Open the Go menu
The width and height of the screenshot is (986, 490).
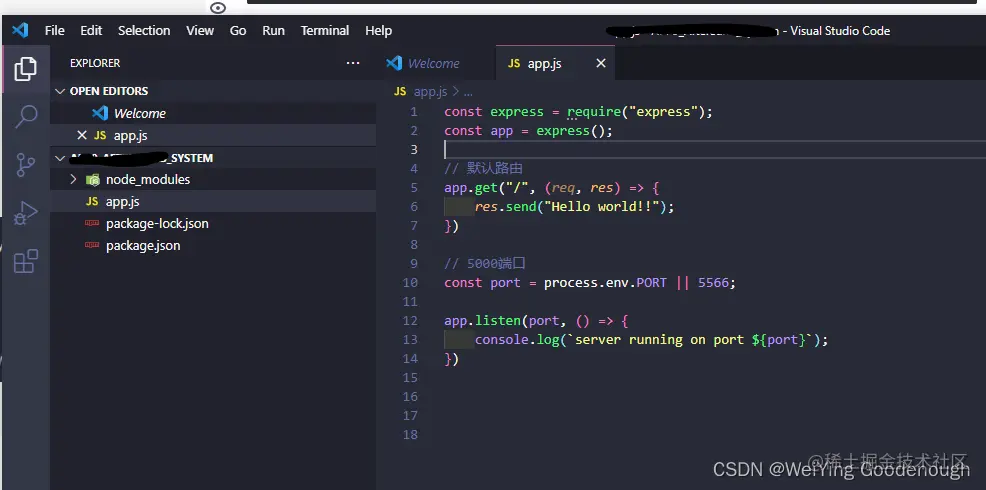pos(238,30)
